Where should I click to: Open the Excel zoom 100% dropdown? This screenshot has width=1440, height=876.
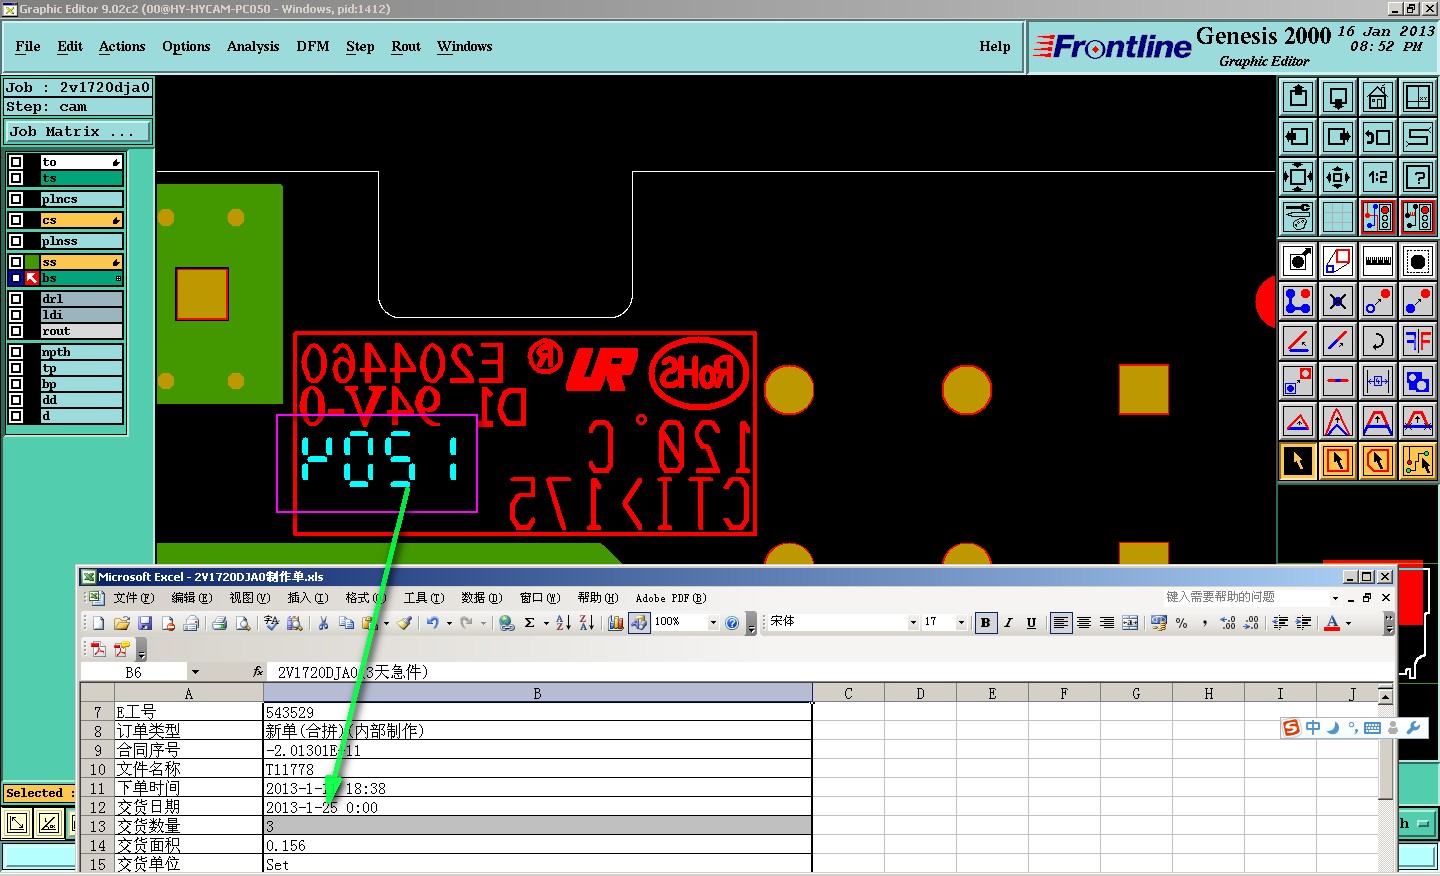click(713, 622)
